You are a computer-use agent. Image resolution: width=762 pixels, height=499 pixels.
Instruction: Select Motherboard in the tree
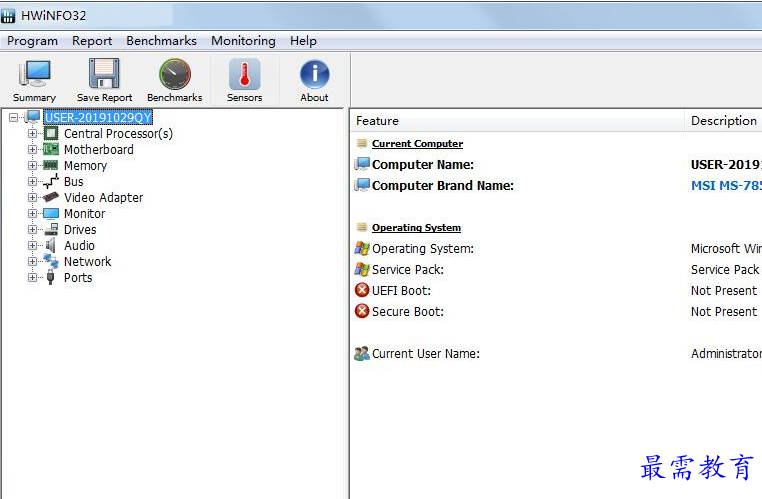99,150
